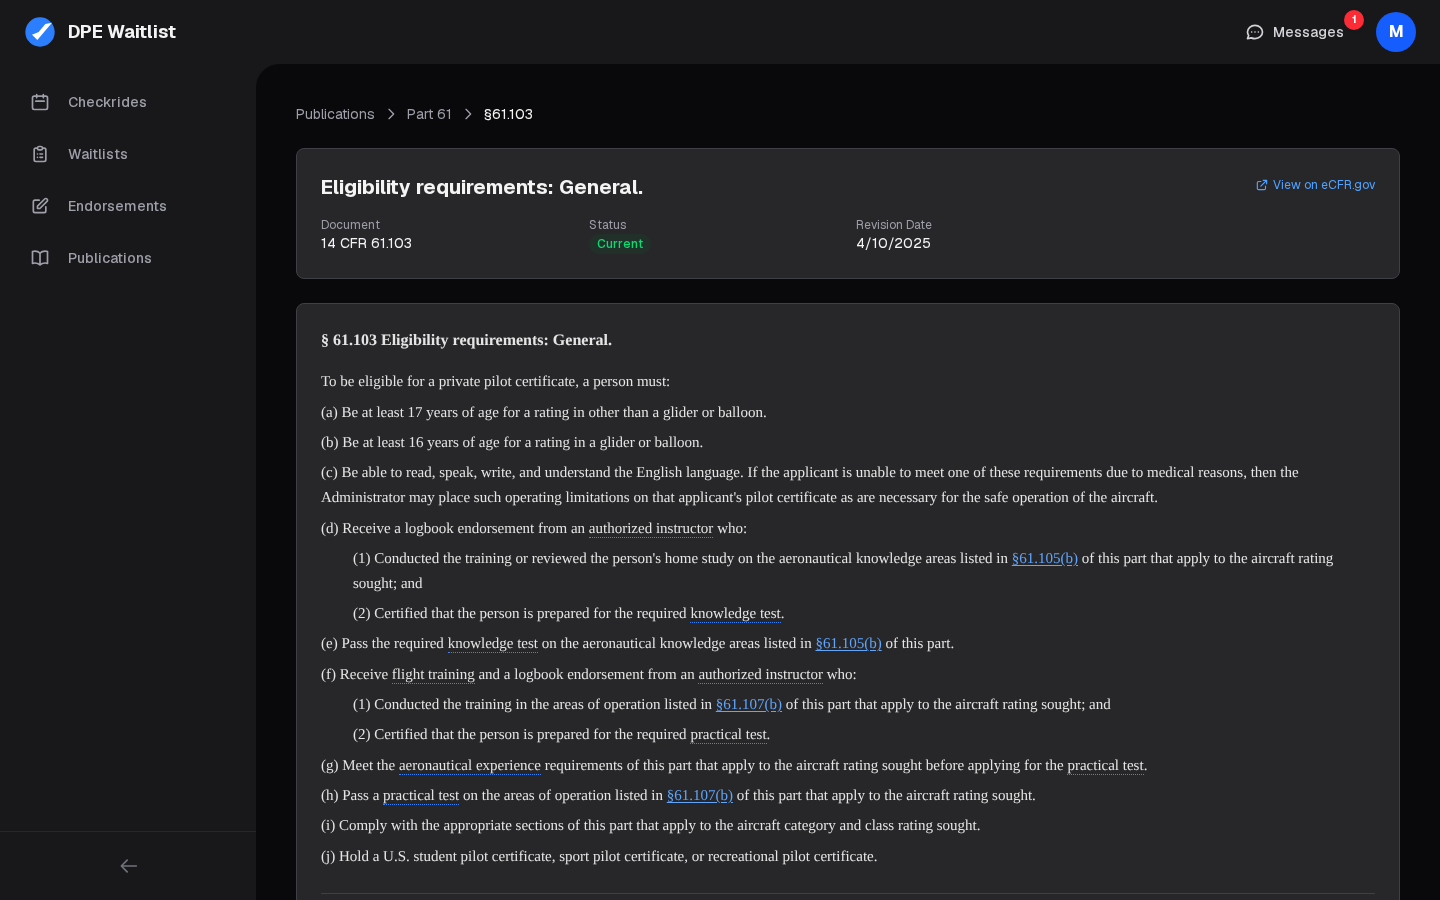Click paragraph (a) about 17 years of age
Screen dimensions: 1440x900
pyautogui.click(x=544, y=412)
